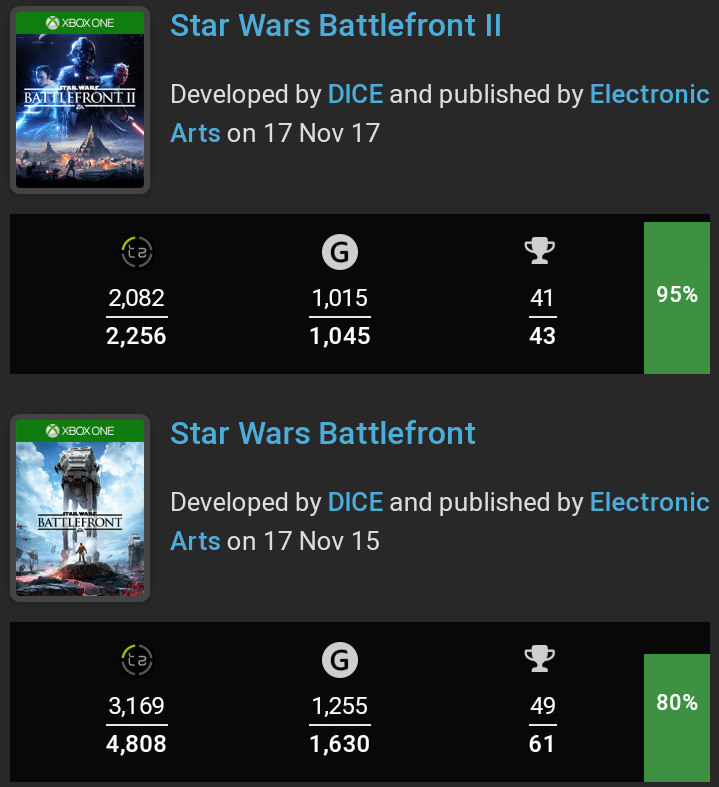
Task: Open the DICE developer link under Battlefront II
Action: [355, 95]
